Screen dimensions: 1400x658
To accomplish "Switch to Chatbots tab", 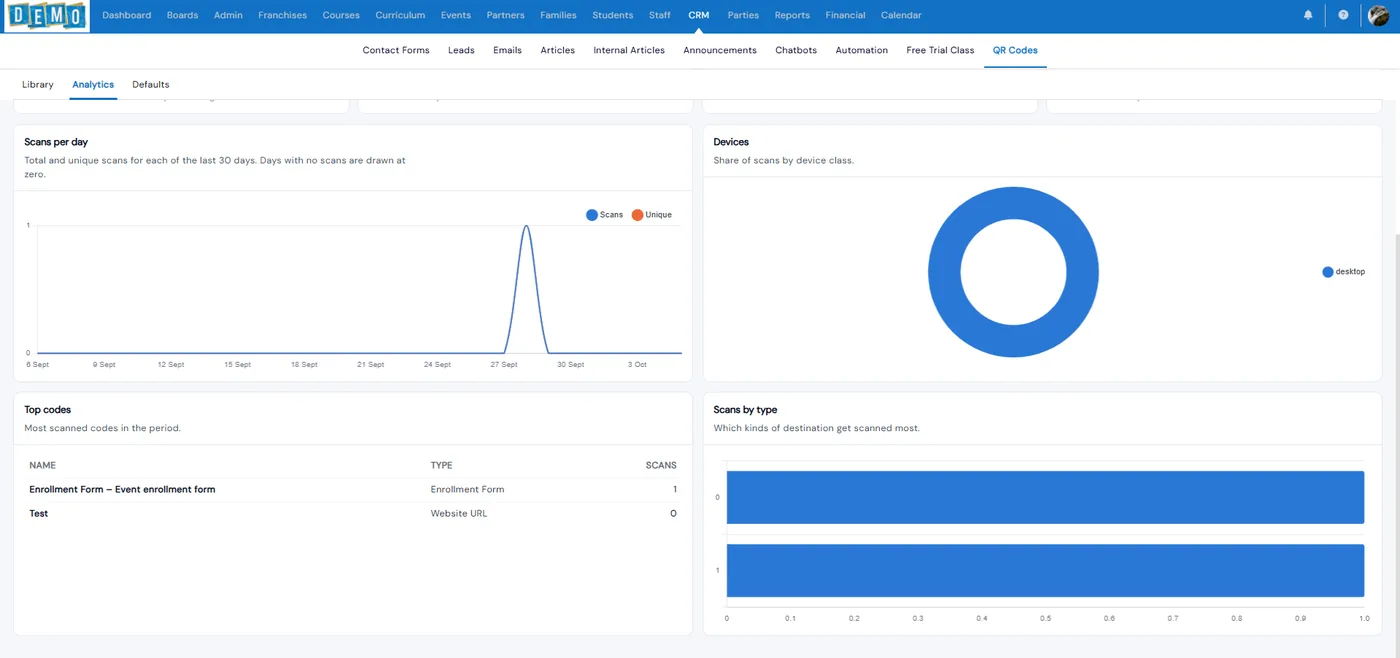I will click(796, 50).
